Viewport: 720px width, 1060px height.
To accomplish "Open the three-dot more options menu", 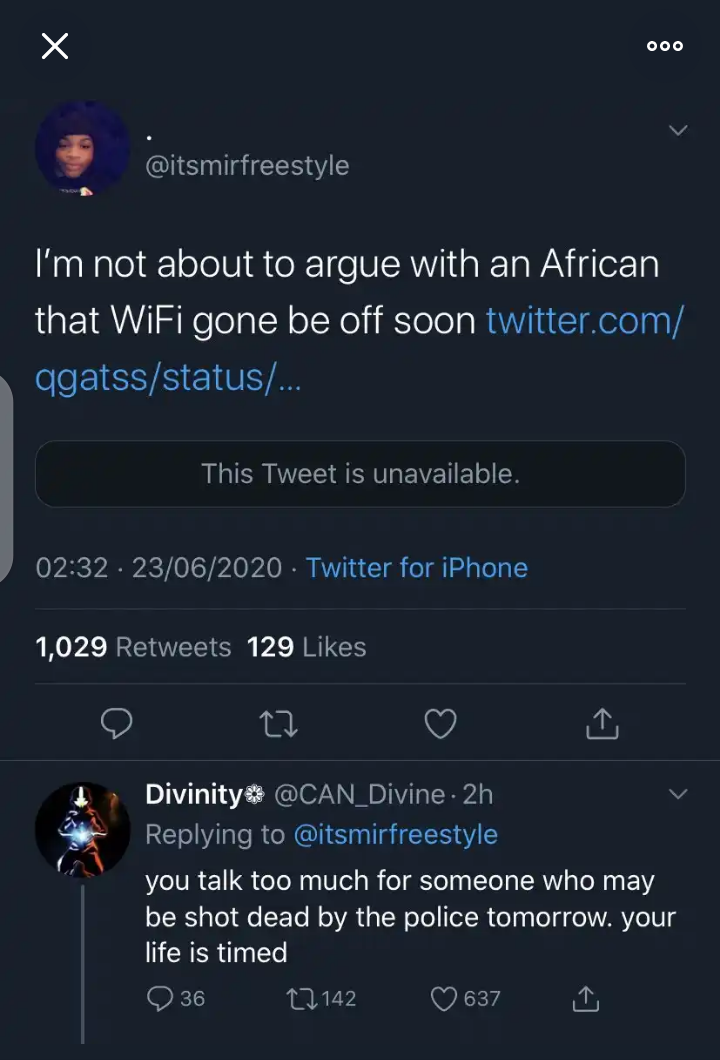I will coord(664,46).
